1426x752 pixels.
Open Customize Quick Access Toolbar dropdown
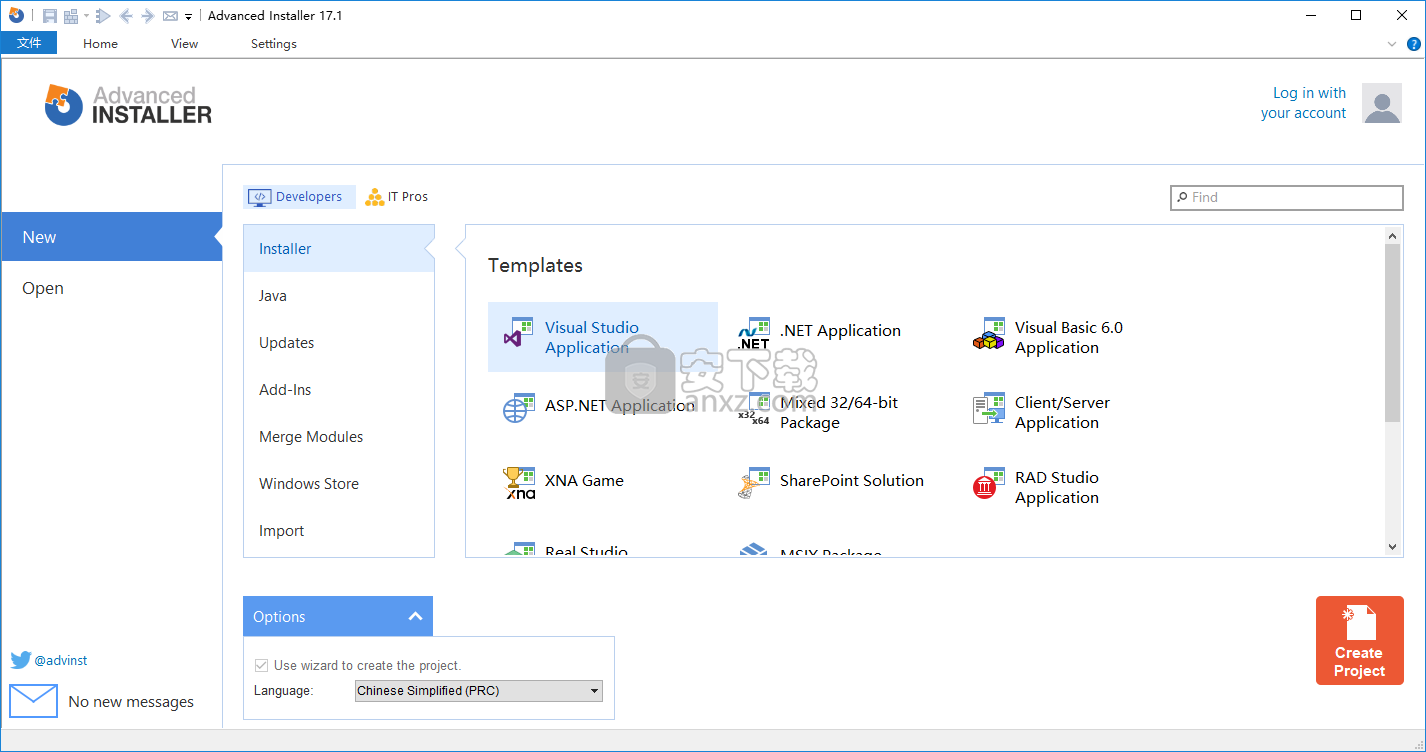188,16
